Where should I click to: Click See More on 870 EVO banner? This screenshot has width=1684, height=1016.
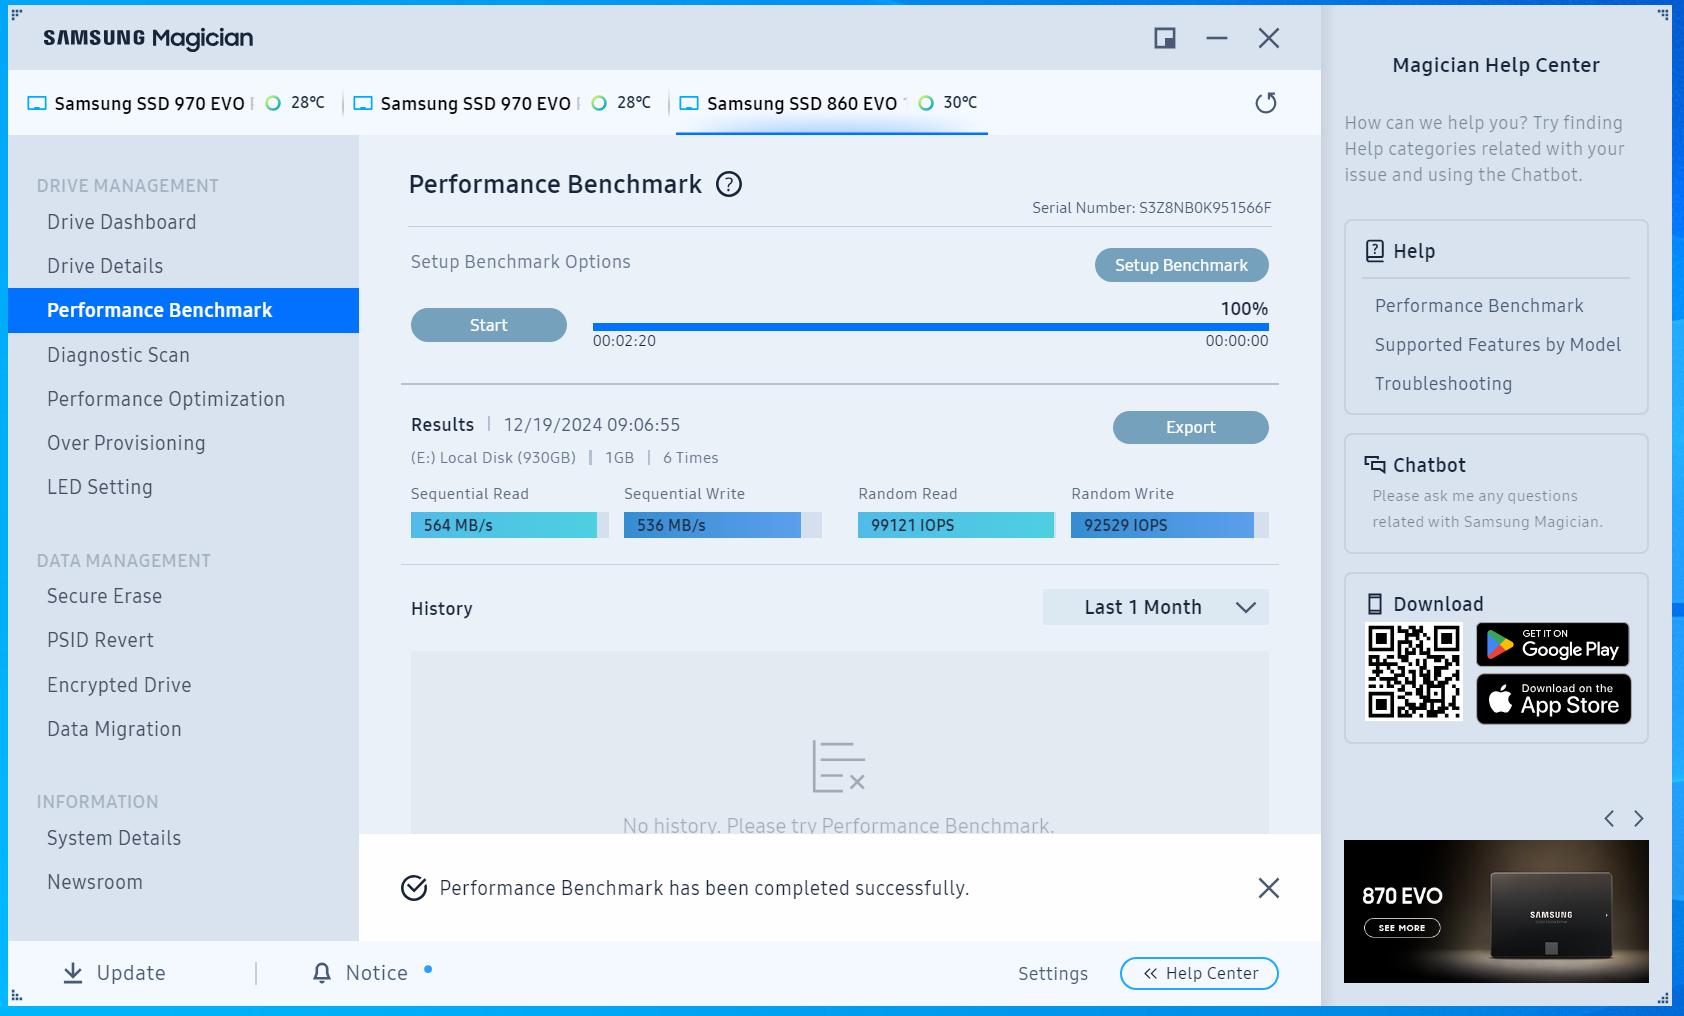tap(1402, 928)
